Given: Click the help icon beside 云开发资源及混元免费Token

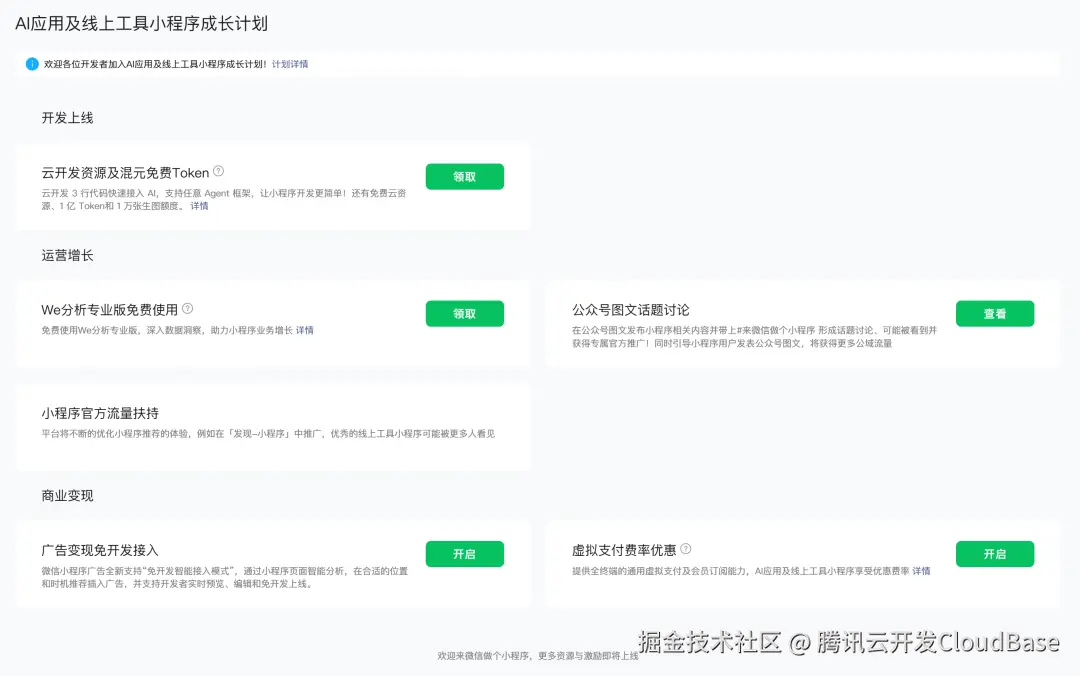Looking at the screenshot, I should pyautogui.click(x=216, y=170).
